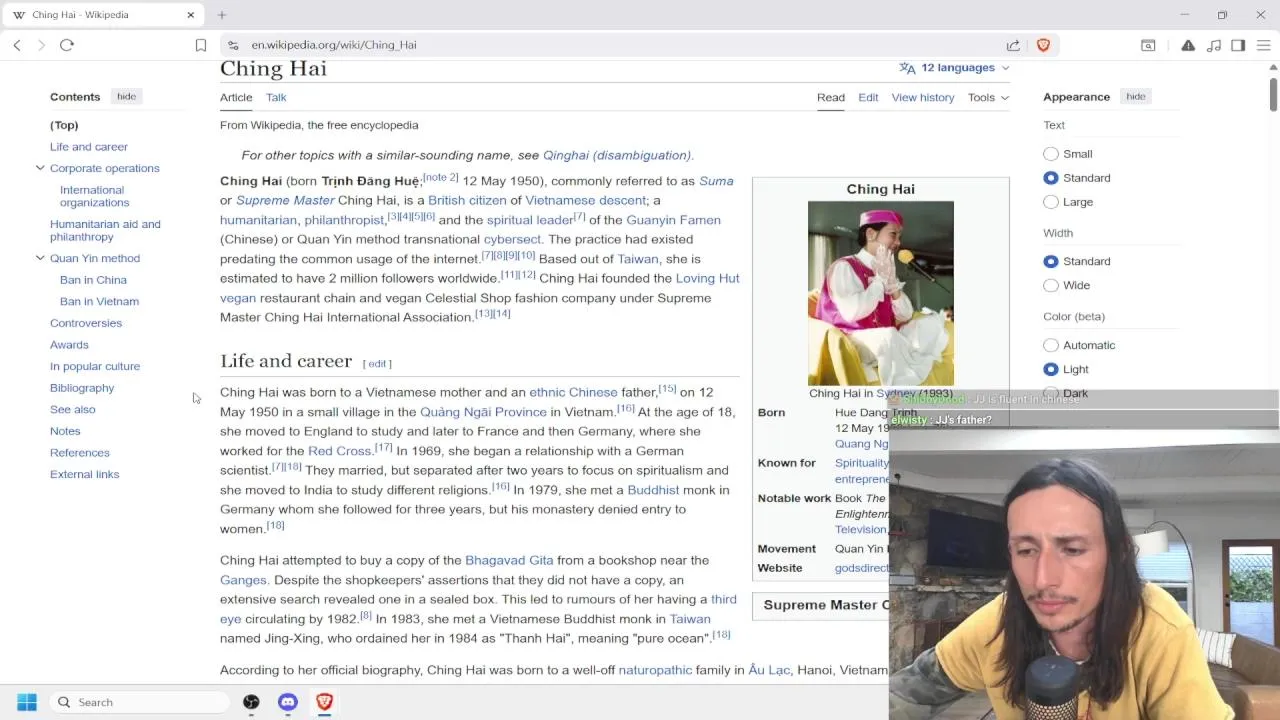Select Standard text size

pyautogui.click(x=1051, y=178)
